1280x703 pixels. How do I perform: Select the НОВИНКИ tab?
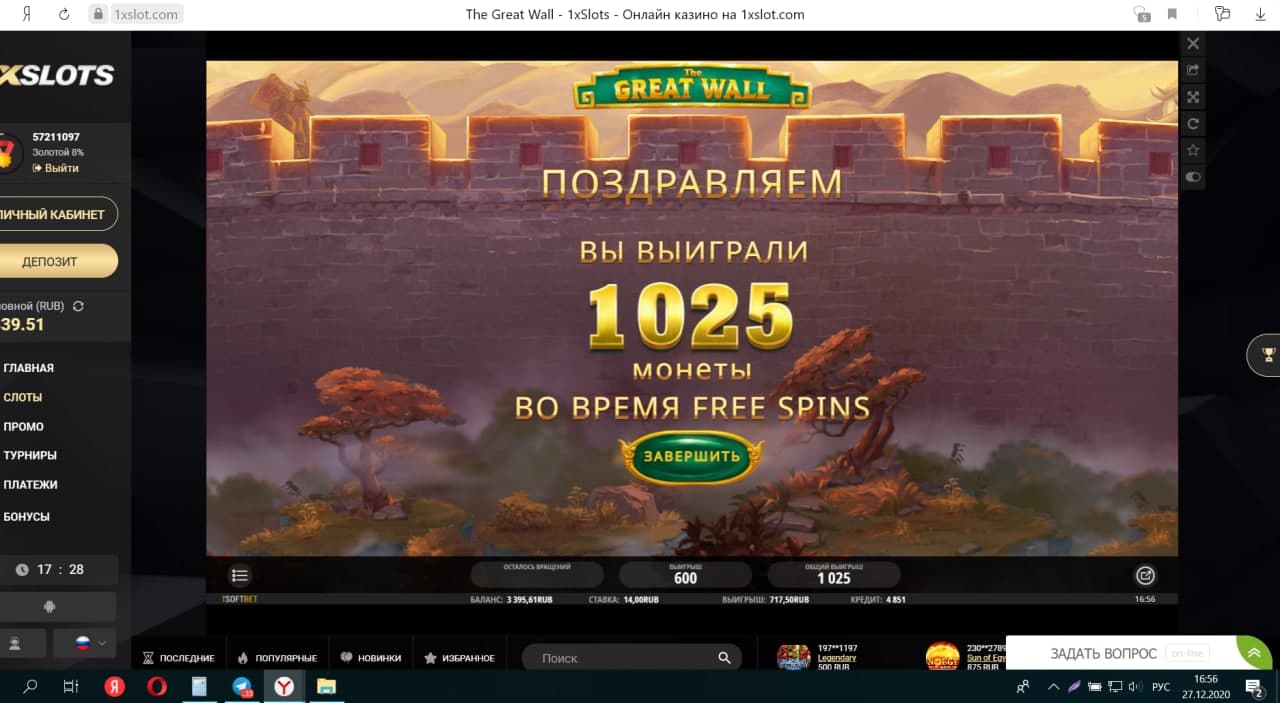pyautogui.click(x=370, y=658)
